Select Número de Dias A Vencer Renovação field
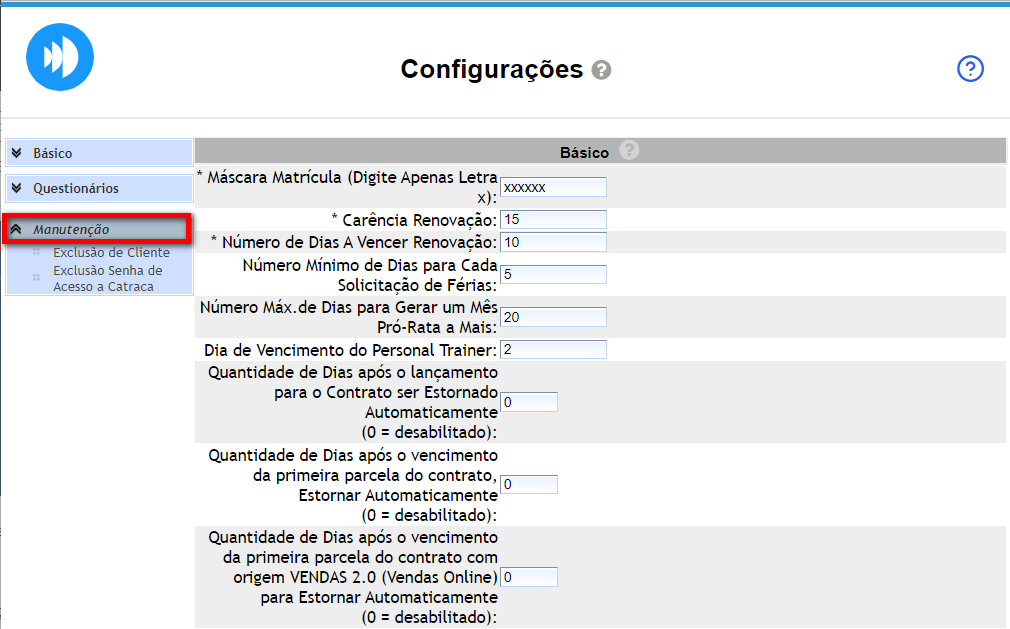The image size is (1010, 629). click(x=553, y=242)
